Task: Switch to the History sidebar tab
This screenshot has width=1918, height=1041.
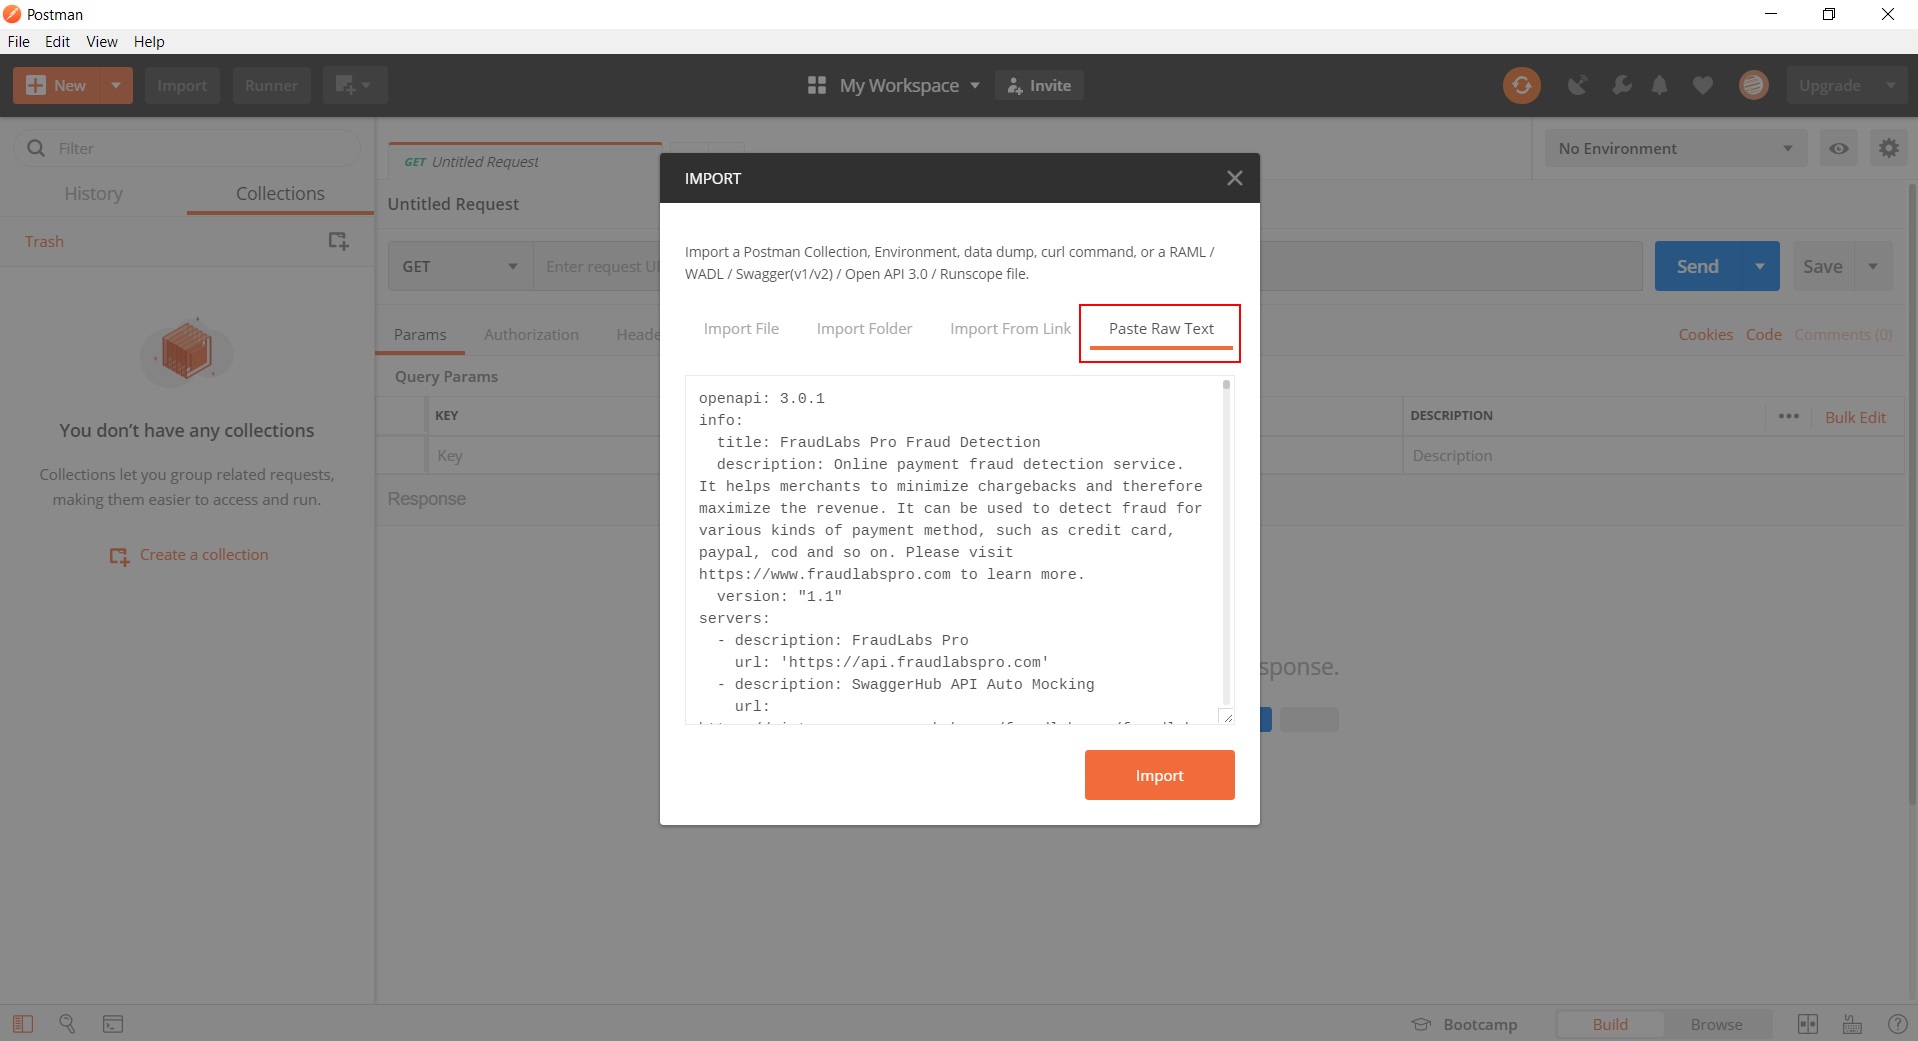Action: [x=93, y=193]
